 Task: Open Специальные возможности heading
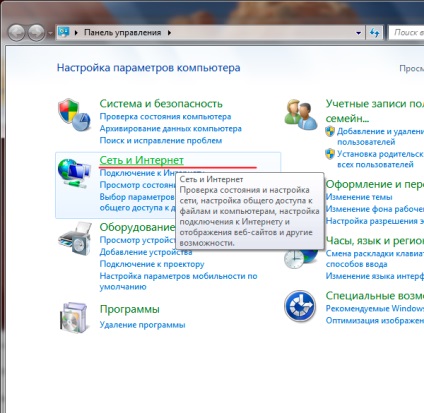click(375, 296)
